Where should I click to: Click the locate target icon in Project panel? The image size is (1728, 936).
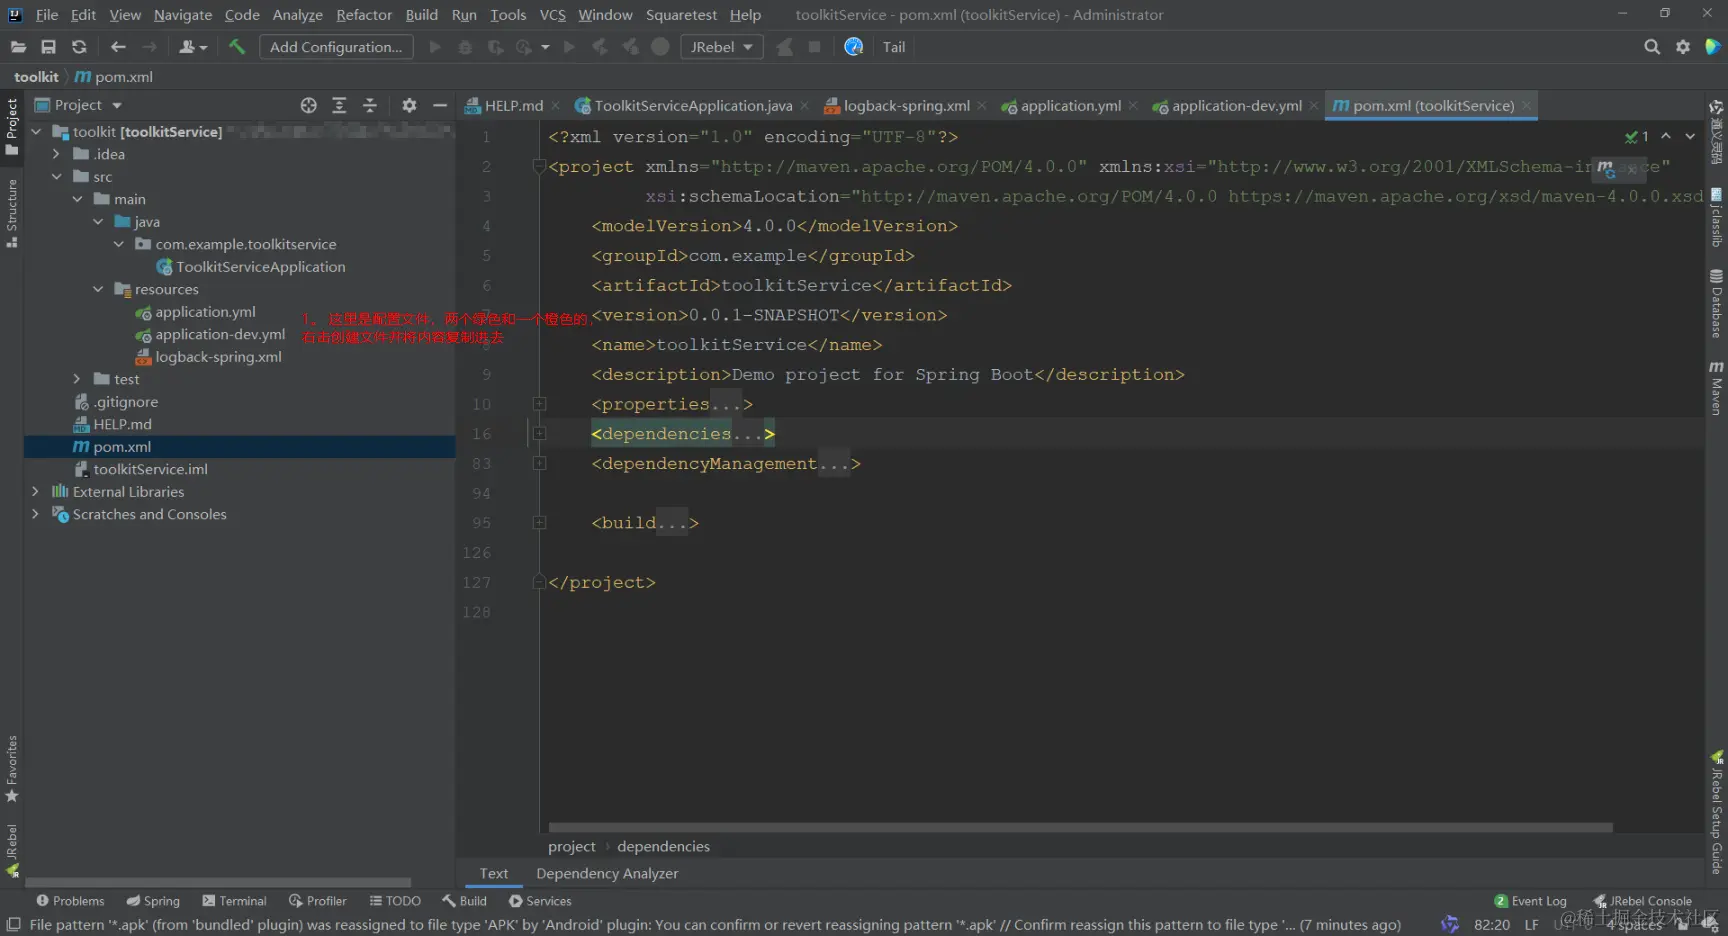point(309,105)
